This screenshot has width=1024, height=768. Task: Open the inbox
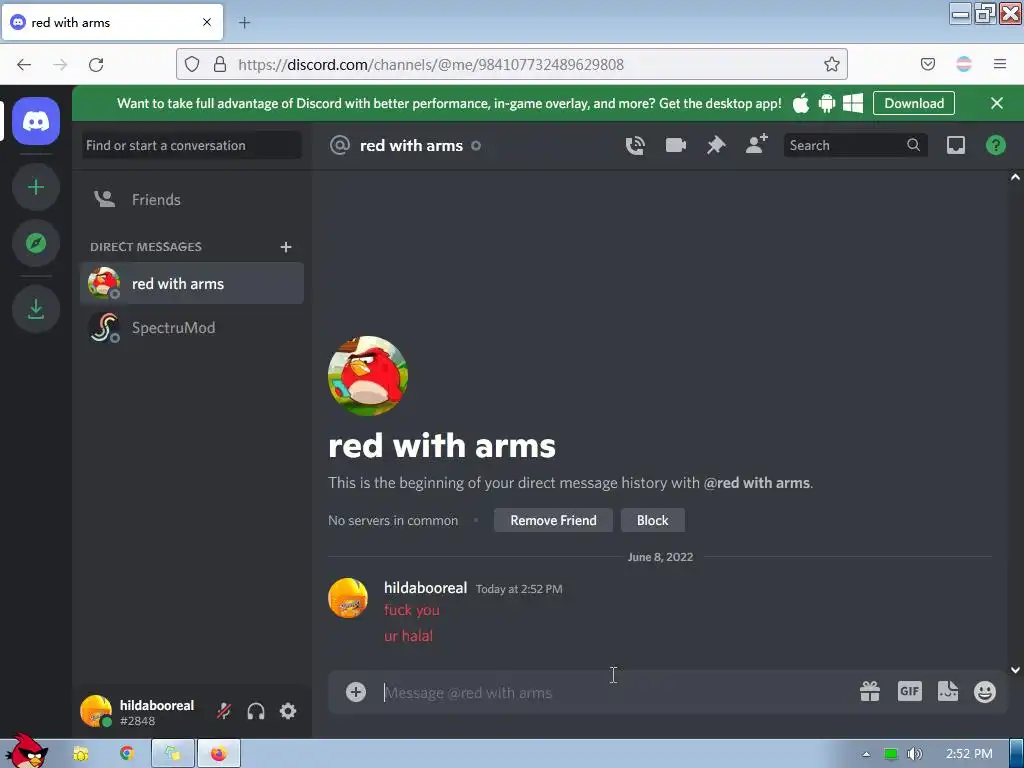[x=955, y=145]
